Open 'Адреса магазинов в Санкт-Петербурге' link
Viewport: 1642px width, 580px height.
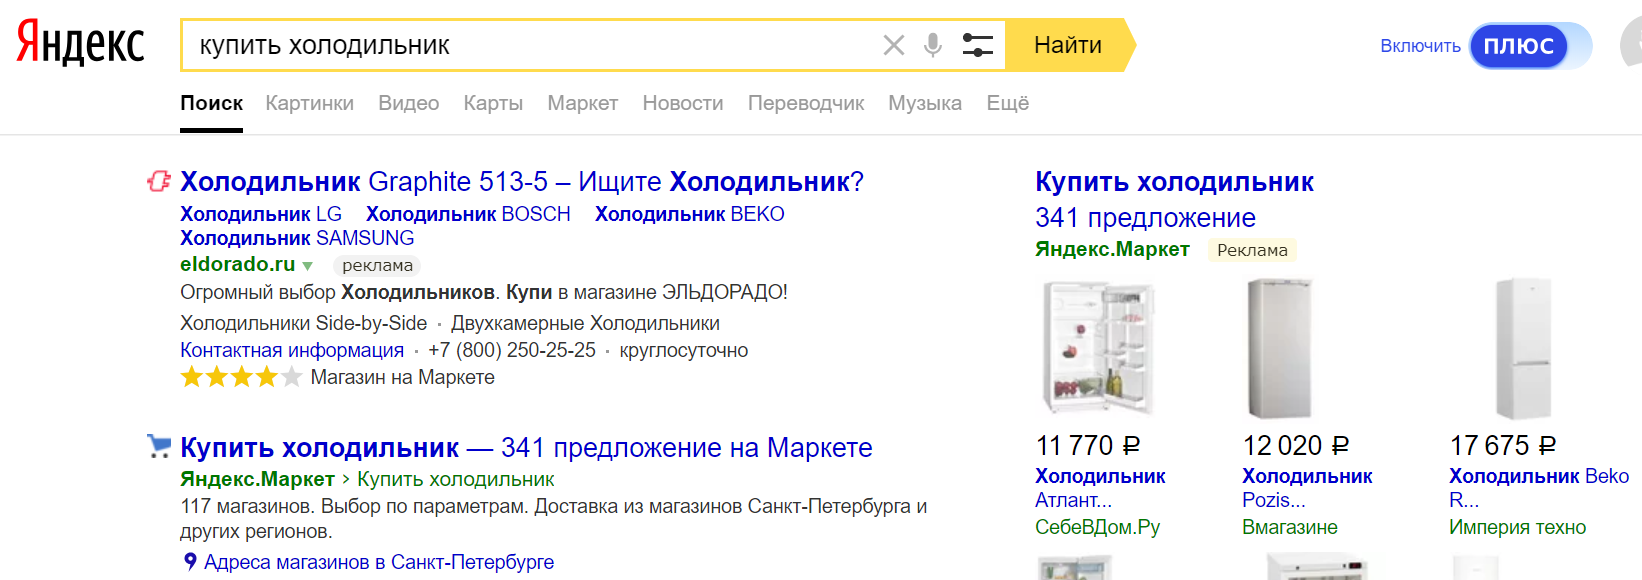(x=379, y=562)
